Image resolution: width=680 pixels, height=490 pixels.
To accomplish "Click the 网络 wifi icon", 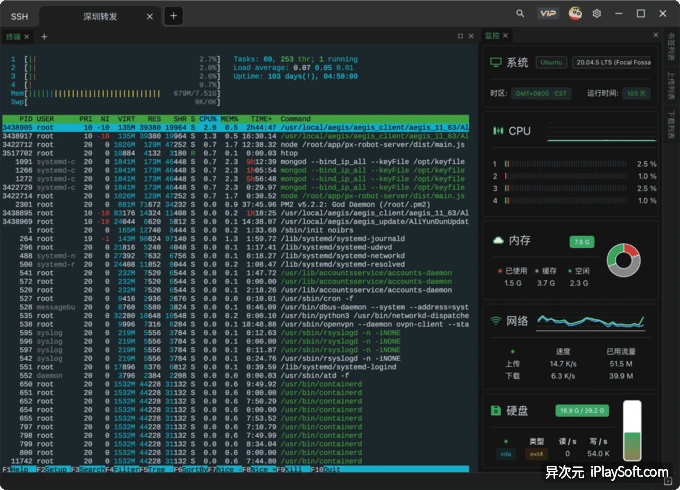I will (495, 321).
